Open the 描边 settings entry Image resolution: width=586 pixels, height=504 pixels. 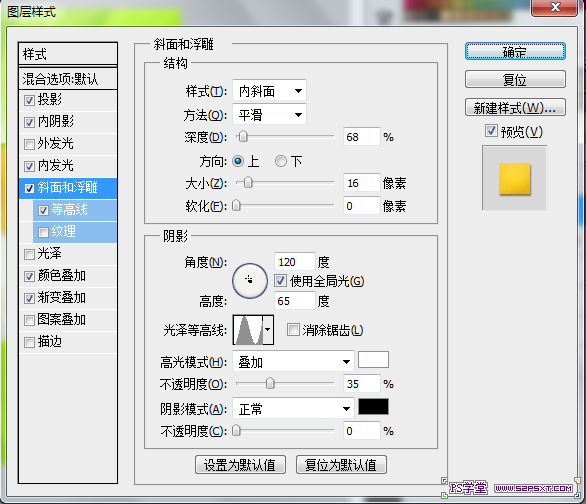click(50, 342)
